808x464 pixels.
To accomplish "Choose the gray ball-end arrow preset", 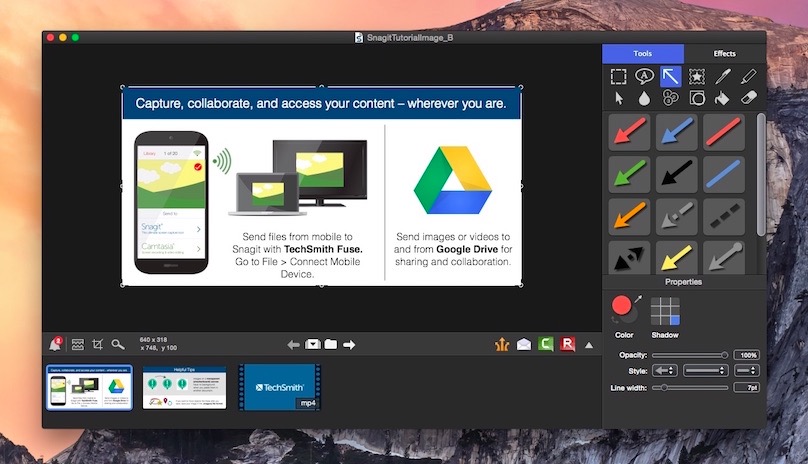I will [723, 257].
